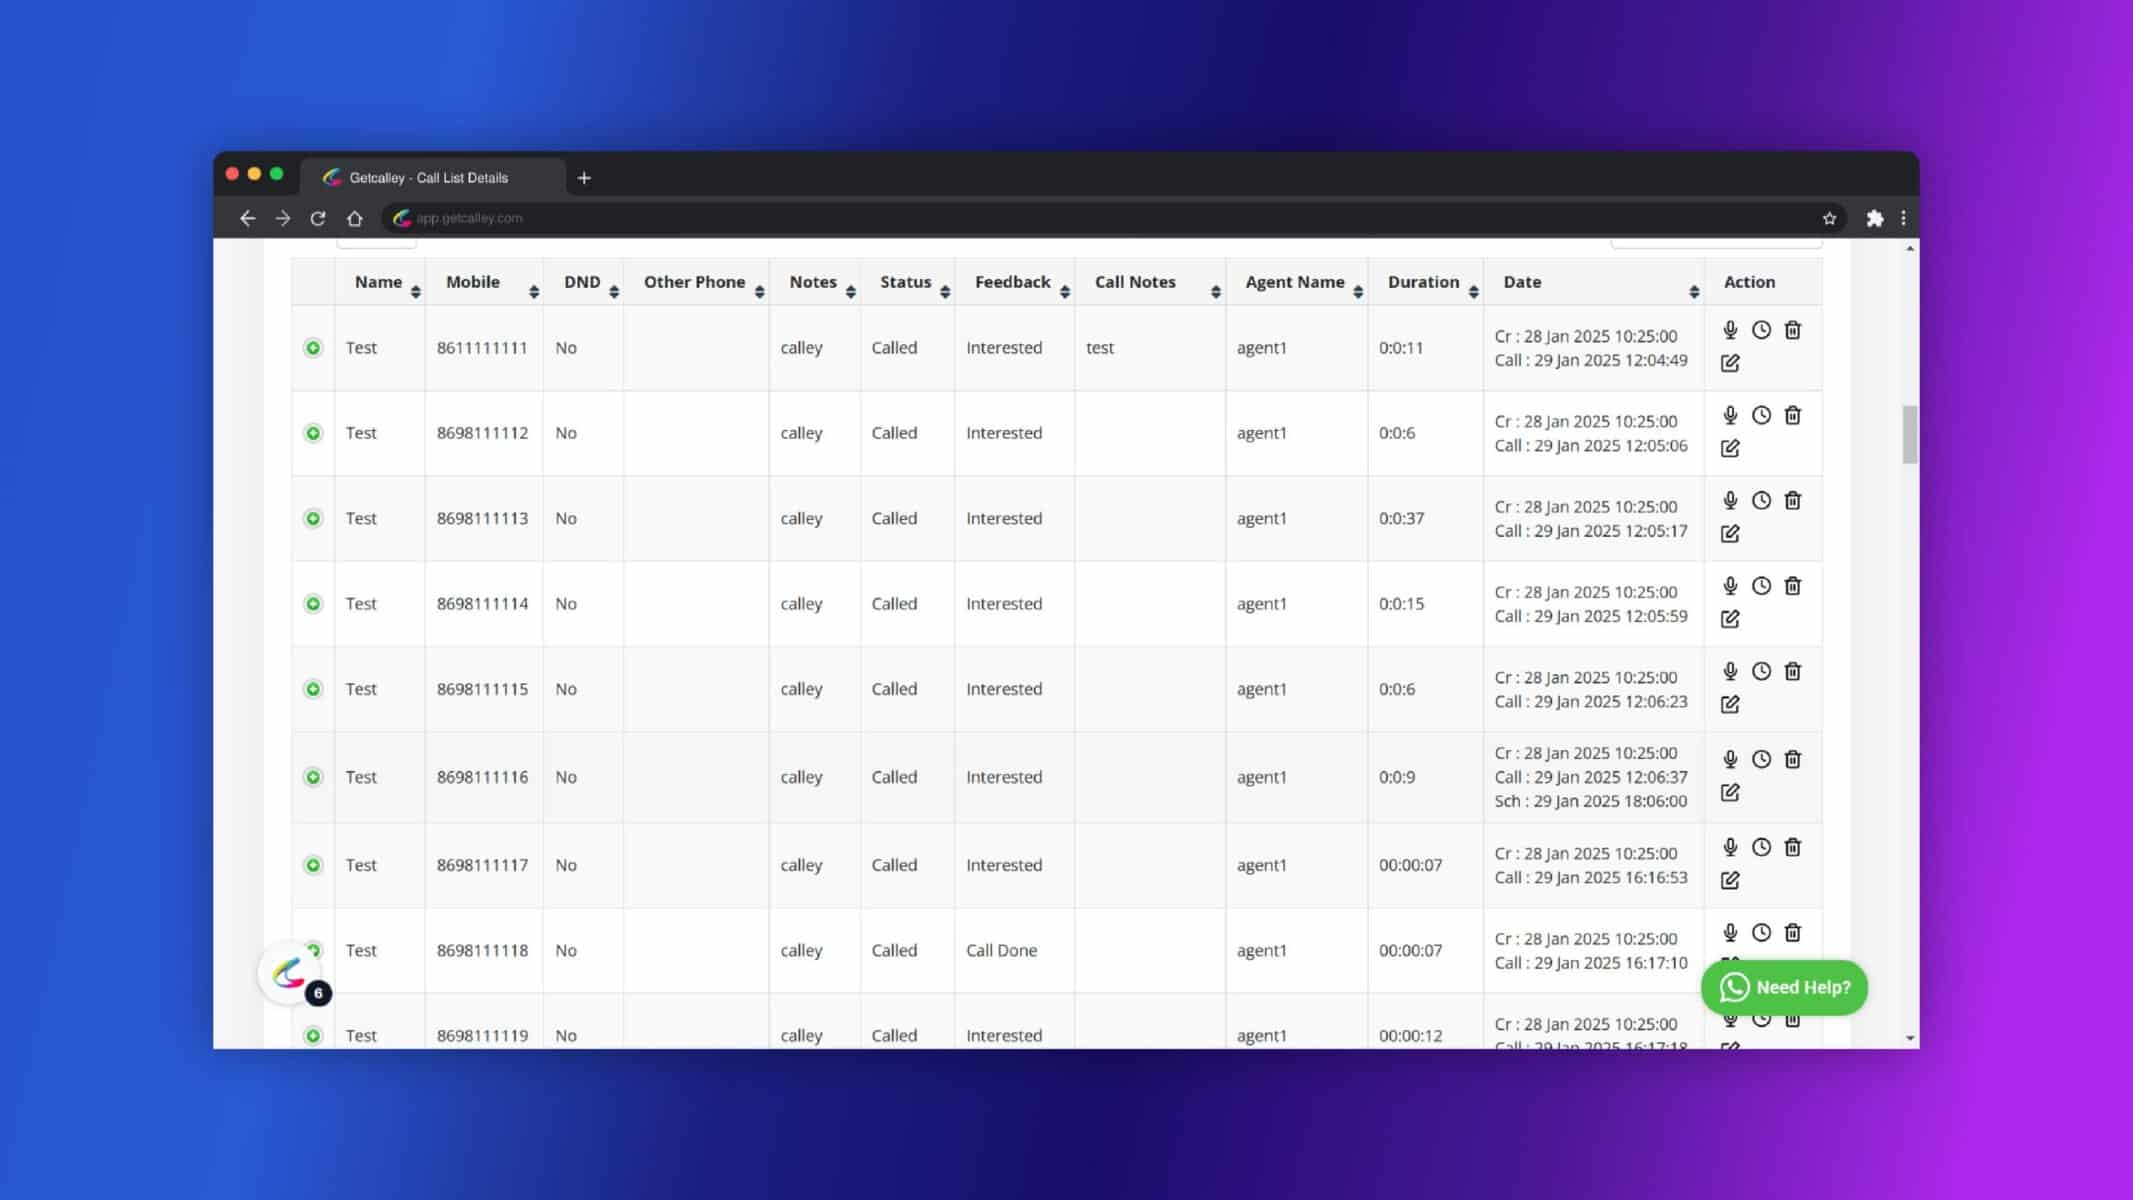This screenshot has width=2133, height=1200.
Task: Expand the Status column sort dropdown
Action: pos(943,290)
